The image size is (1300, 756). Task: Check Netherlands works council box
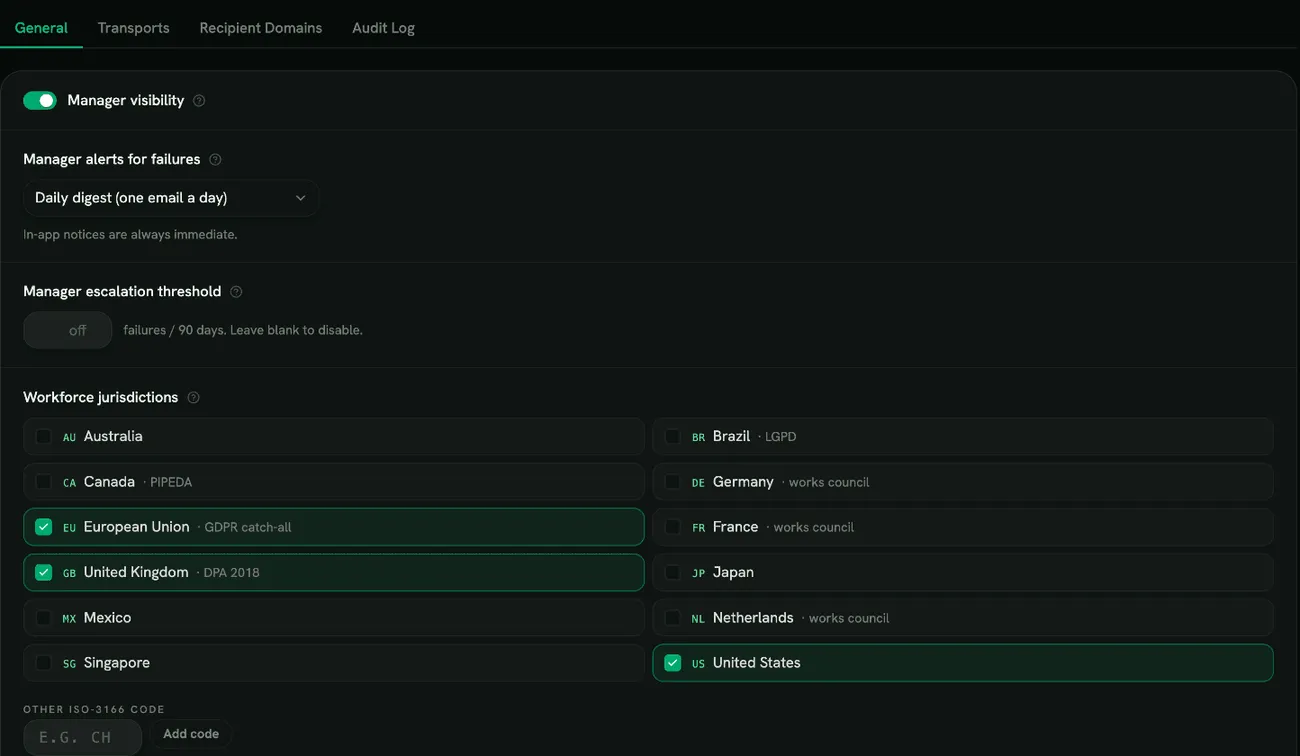[x=673, y=618]
